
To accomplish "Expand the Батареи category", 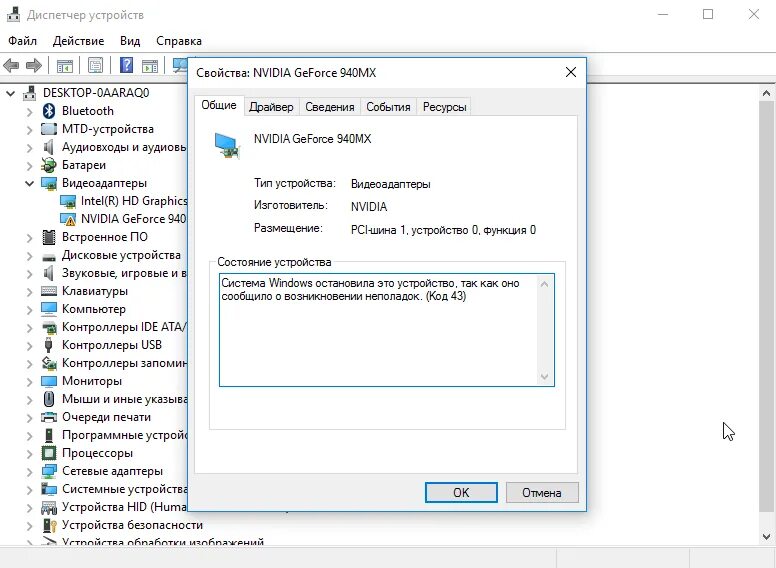I will coord(30,166).
